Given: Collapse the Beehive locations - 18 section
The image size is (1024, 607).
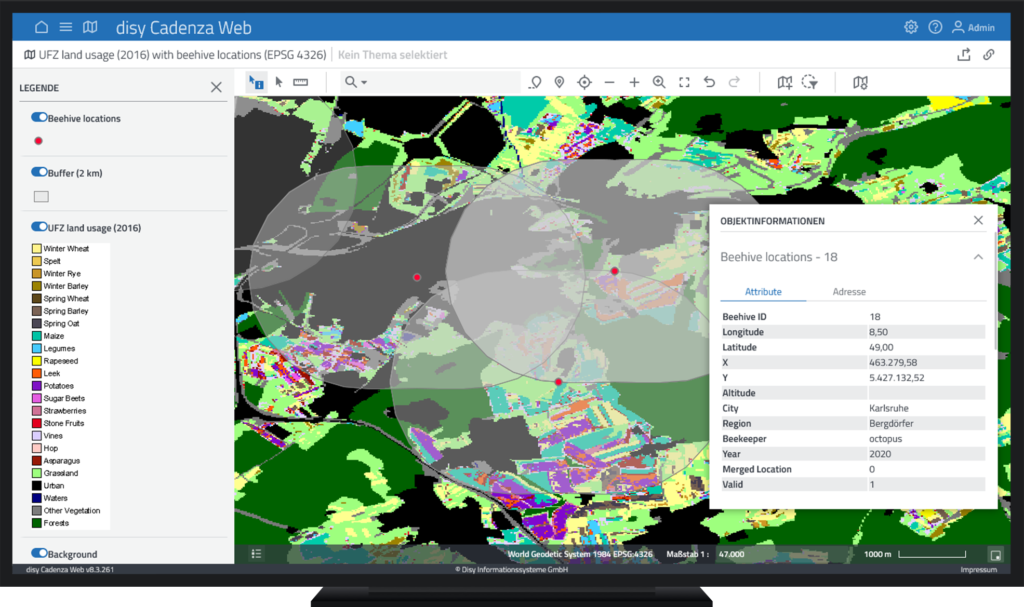Looking at the screenshot, I should tap(978, 257).
